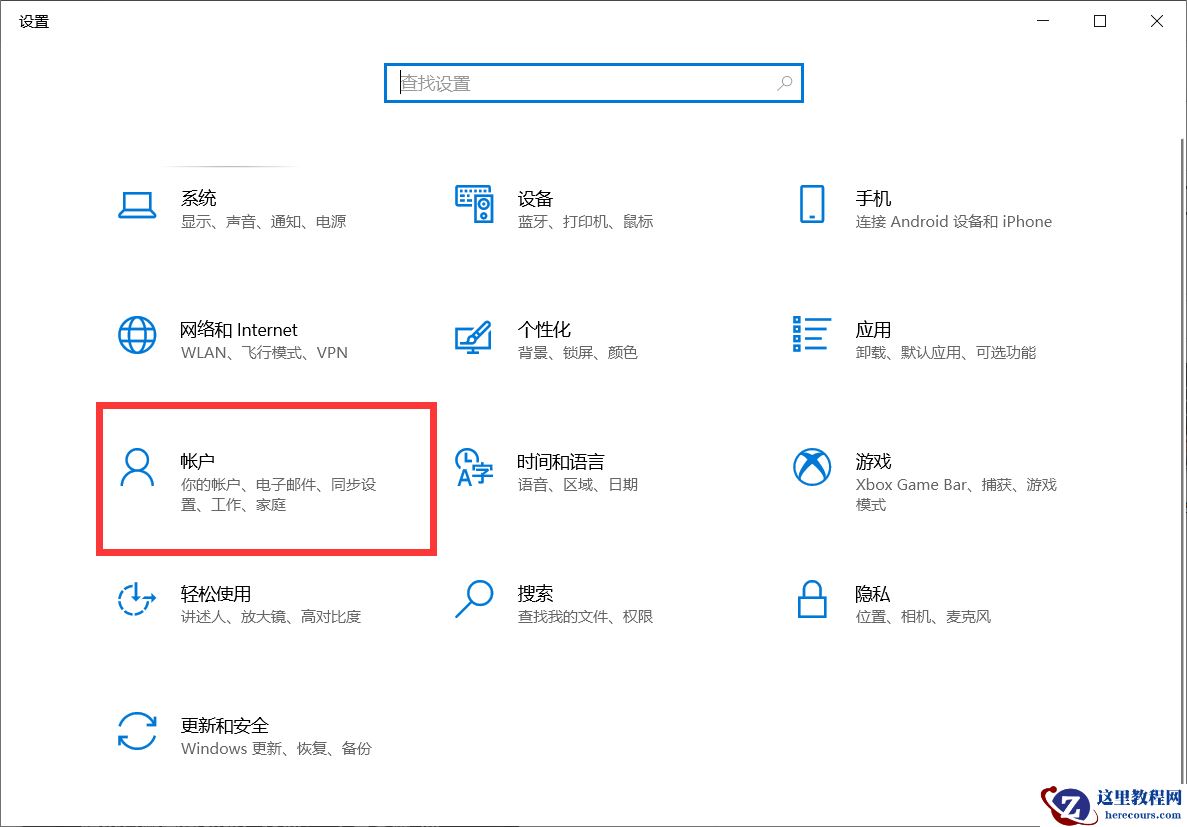Open the highlighted 帐户 (Accounts) icon
Image resolution: width=1187 pixels, height=827 pixels.
[137, 467]
